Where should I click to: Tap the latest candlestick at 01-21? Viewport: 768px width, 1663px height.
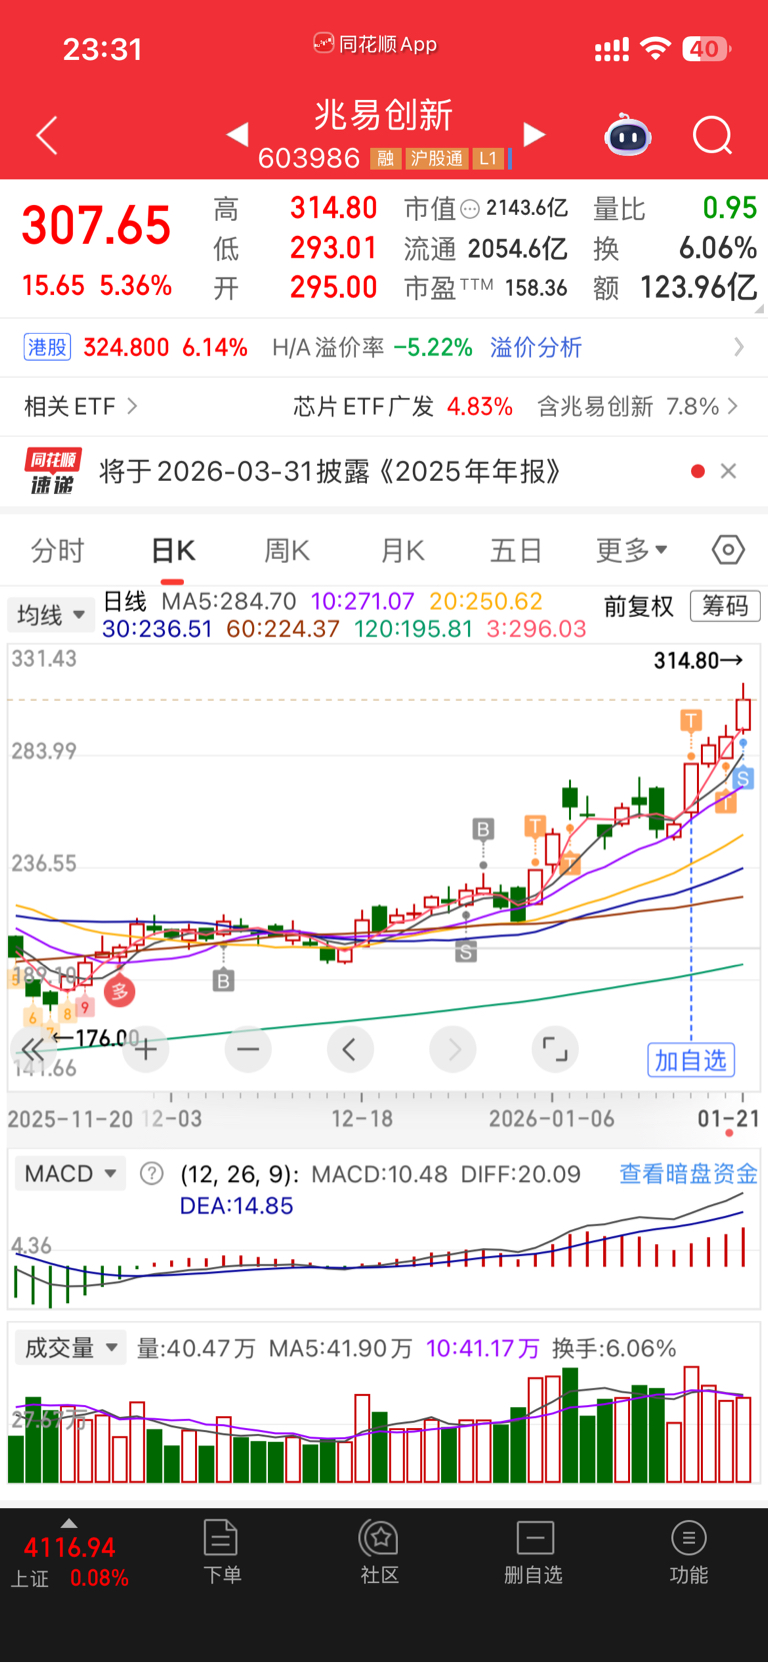click(x=743, y=713)
